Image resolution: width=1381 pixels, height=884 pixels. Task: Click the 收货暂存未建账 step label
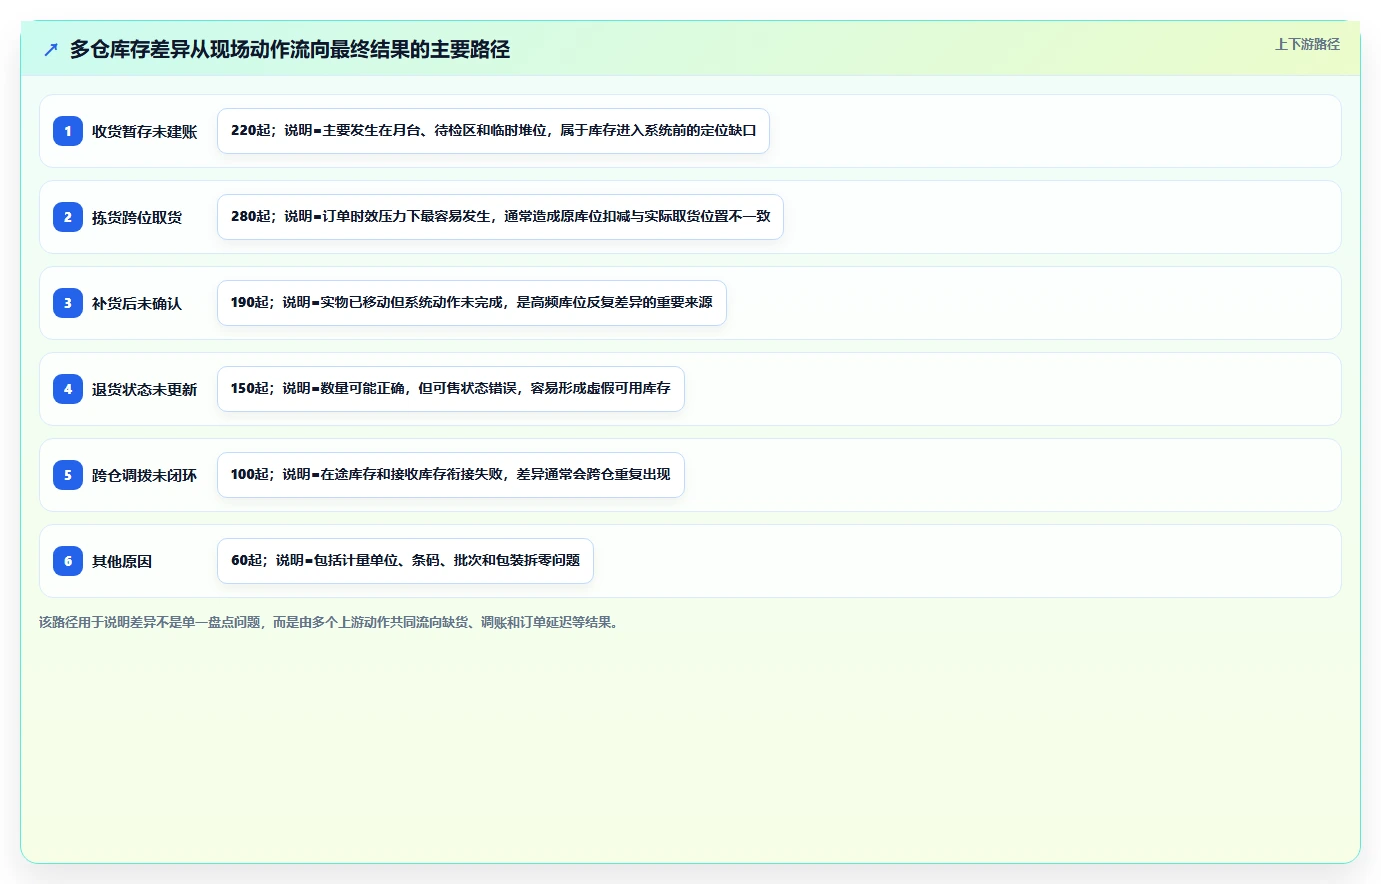145,131
